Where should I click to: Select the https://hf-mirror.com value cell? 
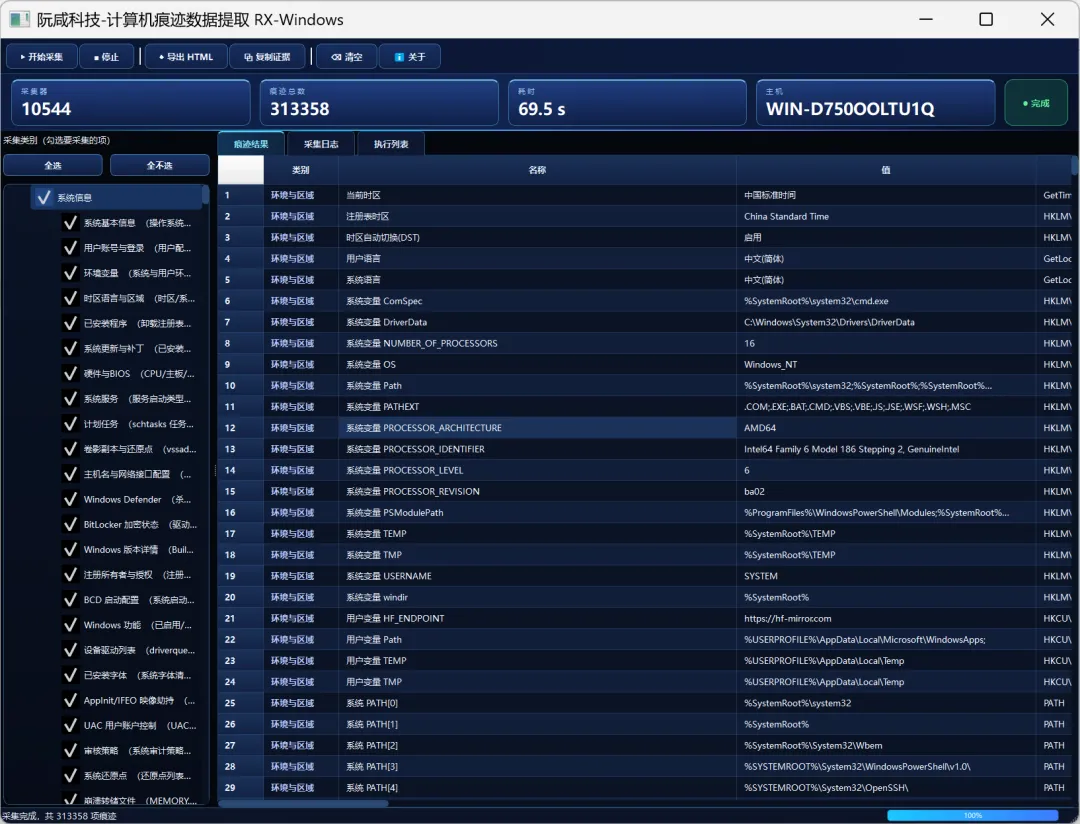886,619
